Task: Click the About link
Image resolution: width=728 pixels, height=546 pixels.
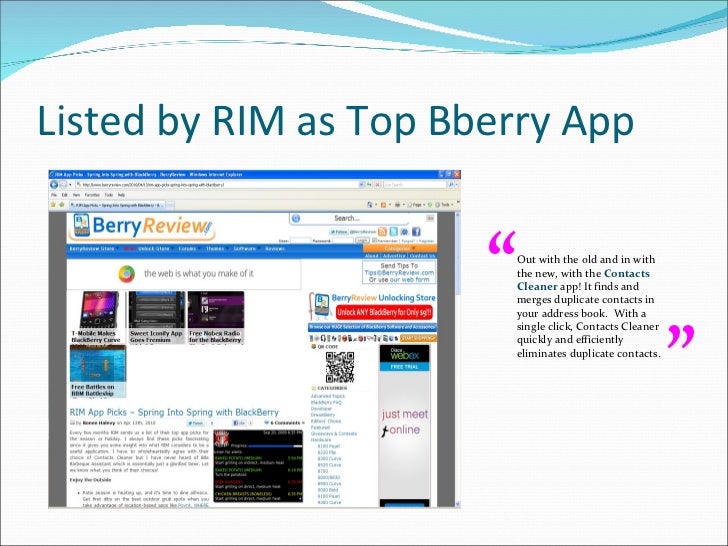Action: (x=371, y=256)
